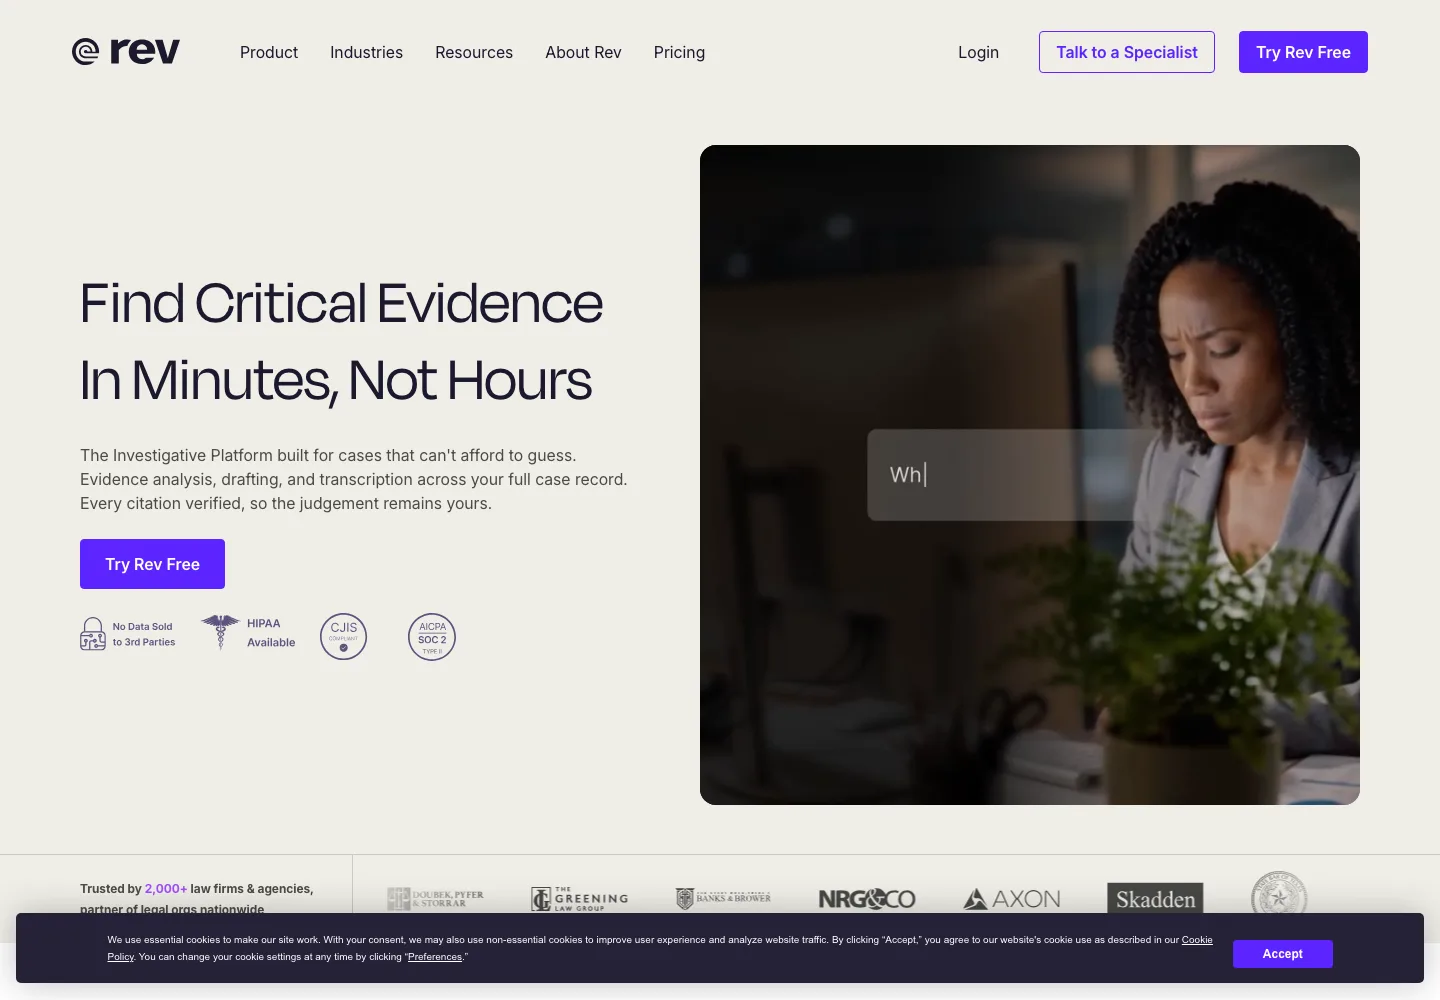Click the Login link
The width and height of the screenshot is (1440, 1000).
[978, 52]
